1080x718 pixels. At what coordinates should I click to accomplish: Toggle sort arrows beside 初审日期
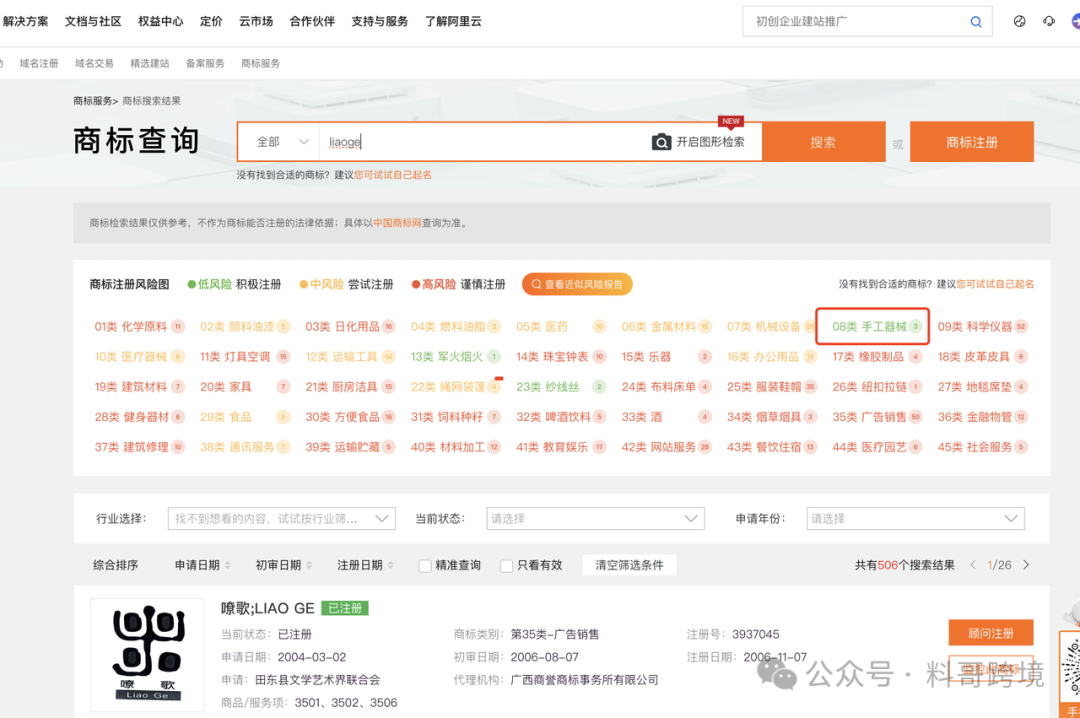309,565
